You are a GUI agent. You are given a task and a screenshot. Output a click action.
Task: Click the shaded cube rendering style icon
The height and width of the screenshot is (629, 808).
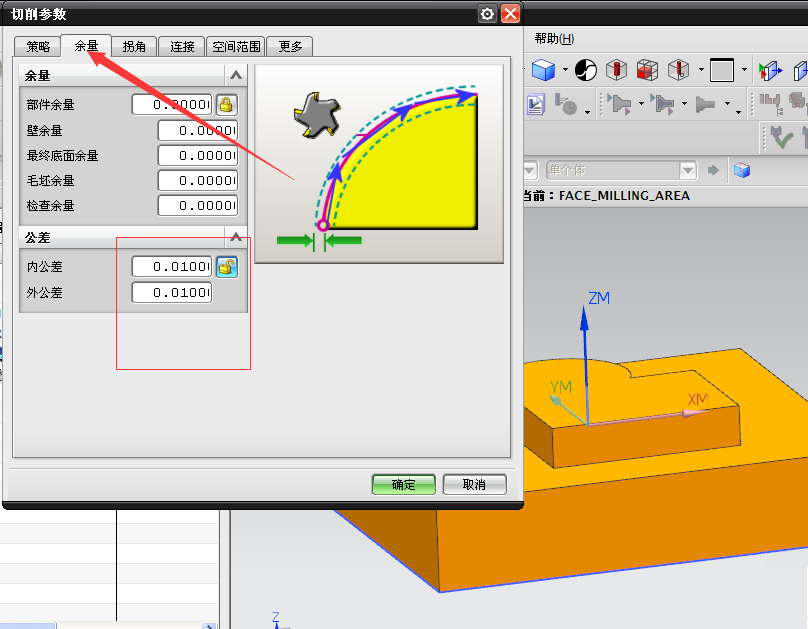point(543,70)
